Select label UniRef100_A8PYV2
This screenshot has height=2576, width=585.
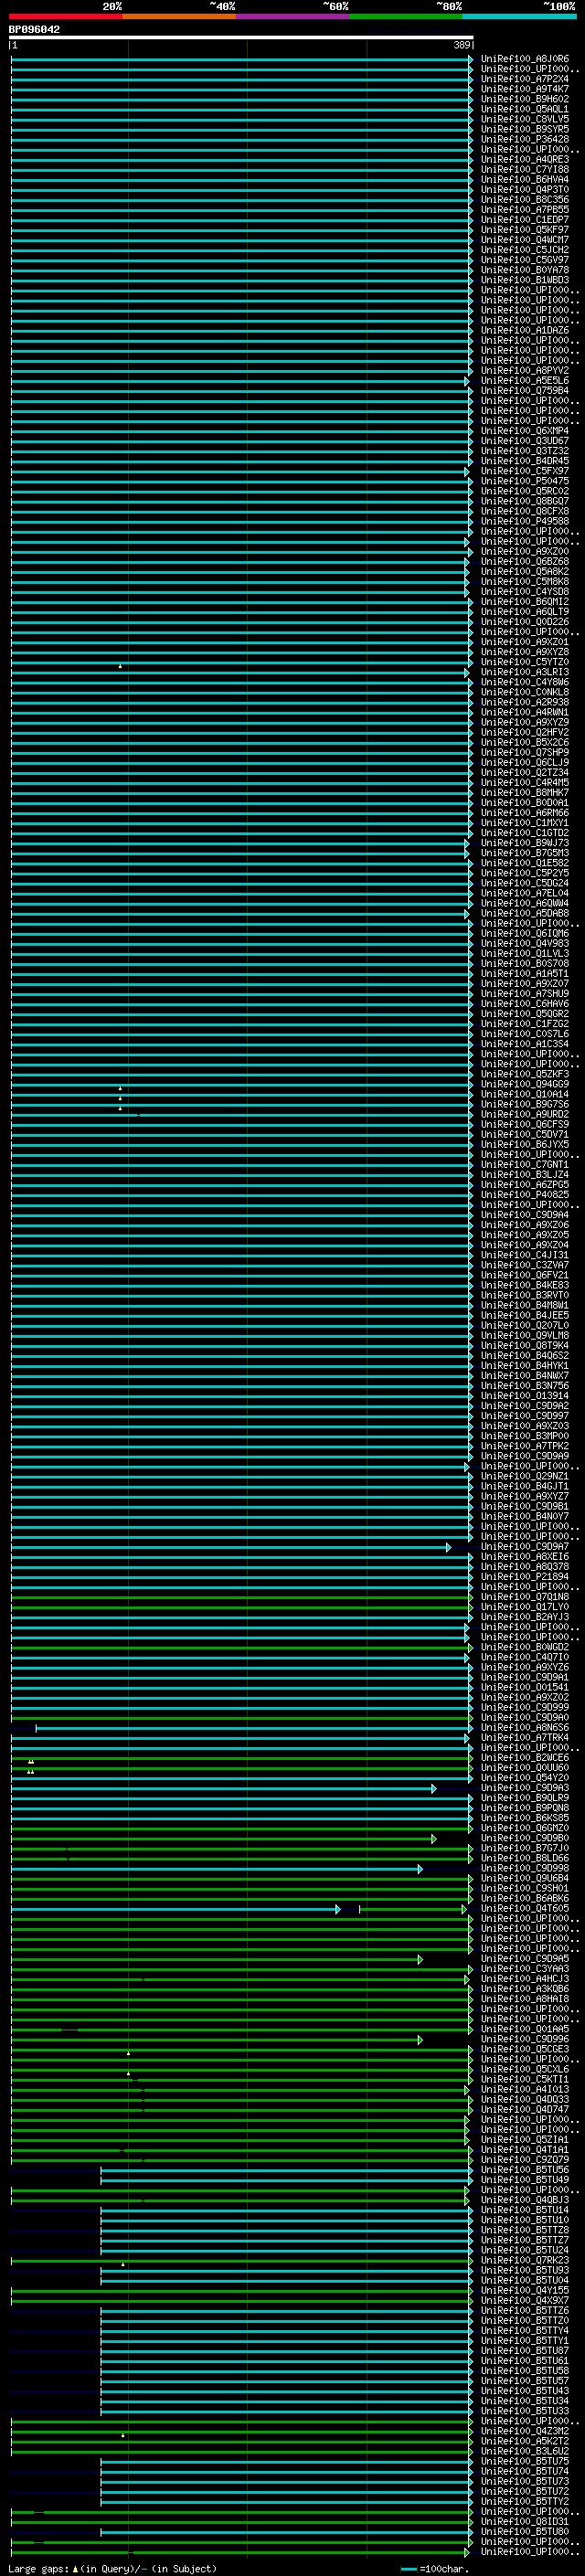coord(525,370)
